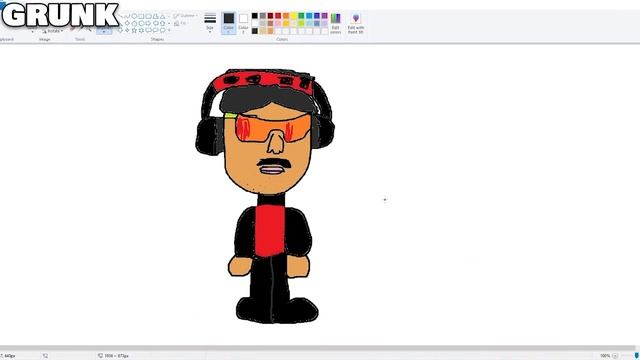This screenshot has height=360, width=640.
Task: Click the character's orange sunglasses on canvas
Action: (273, 128)
